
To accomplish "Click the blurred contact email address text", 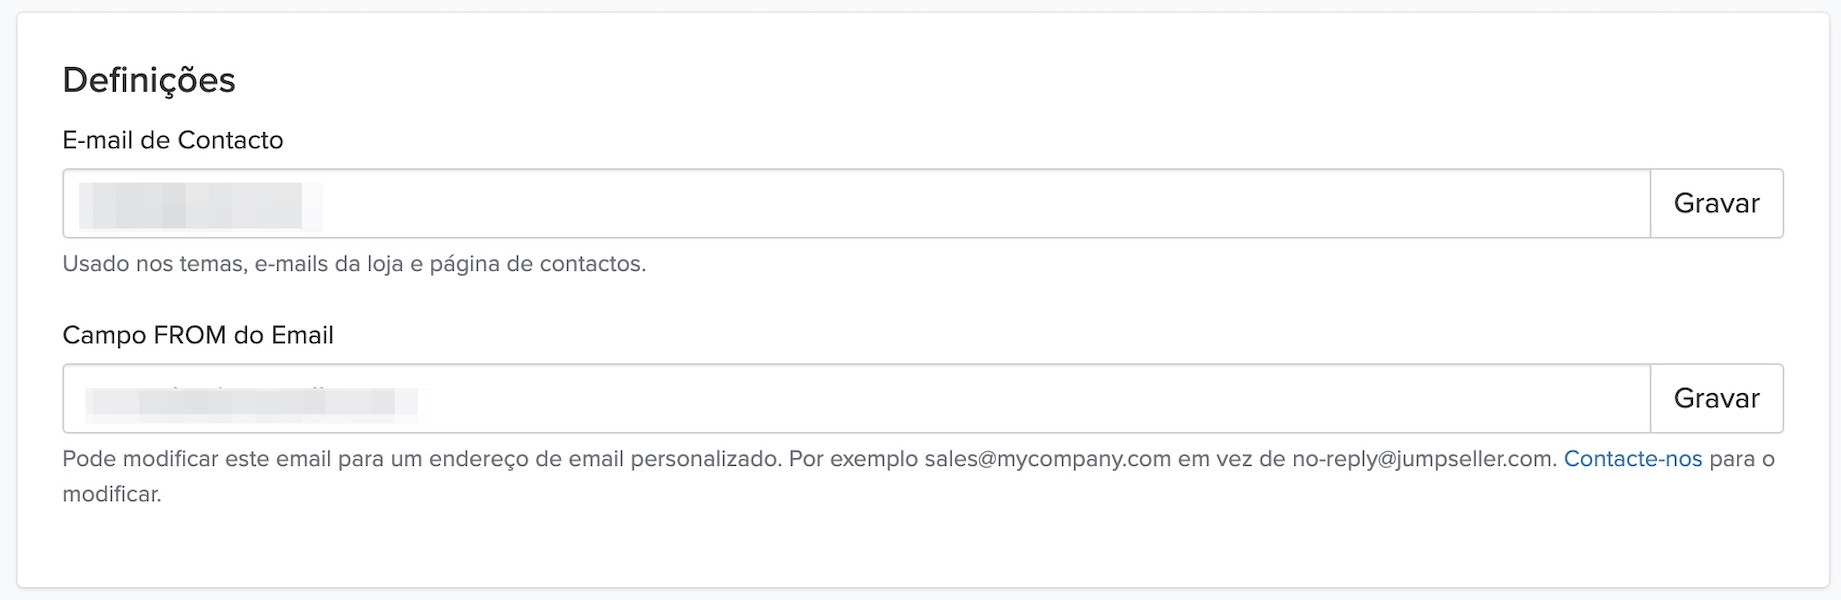I will tap(191, 205).
